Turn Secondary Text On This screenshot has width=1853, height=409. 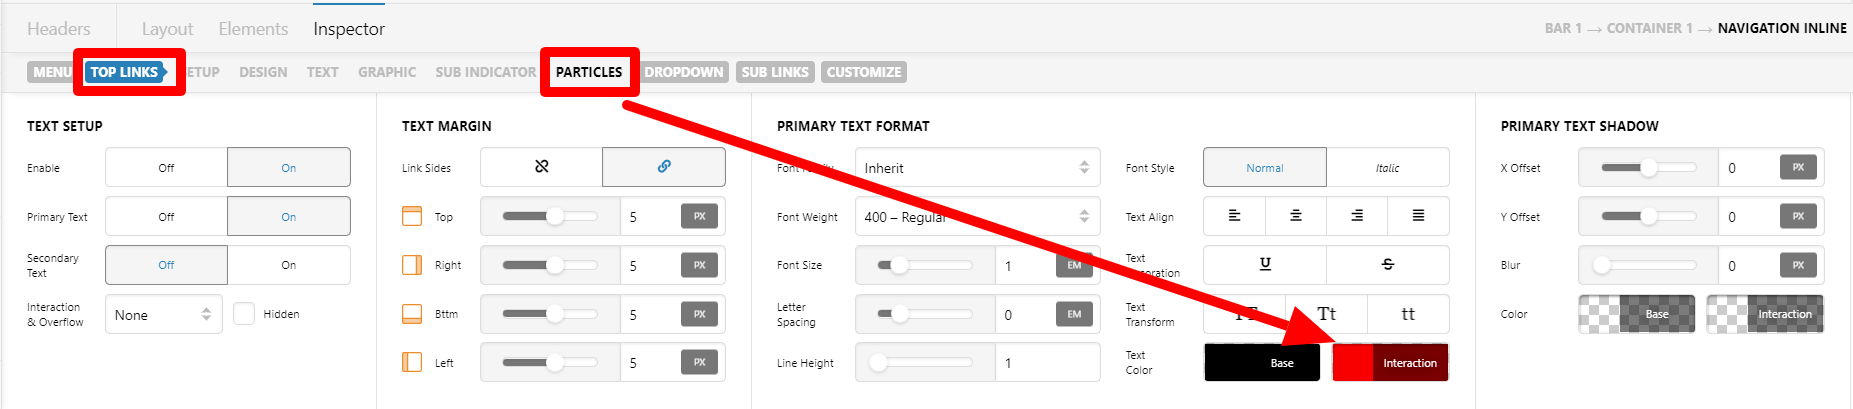(x=289, y=265)
